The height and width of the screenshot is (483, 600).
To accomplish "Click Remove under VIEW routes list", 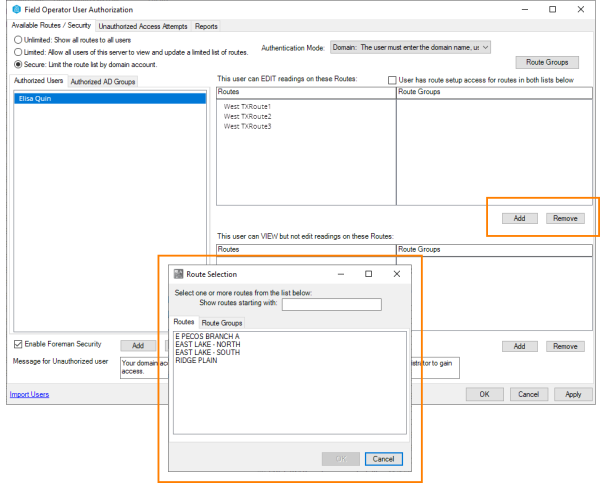I will [565, 346].
